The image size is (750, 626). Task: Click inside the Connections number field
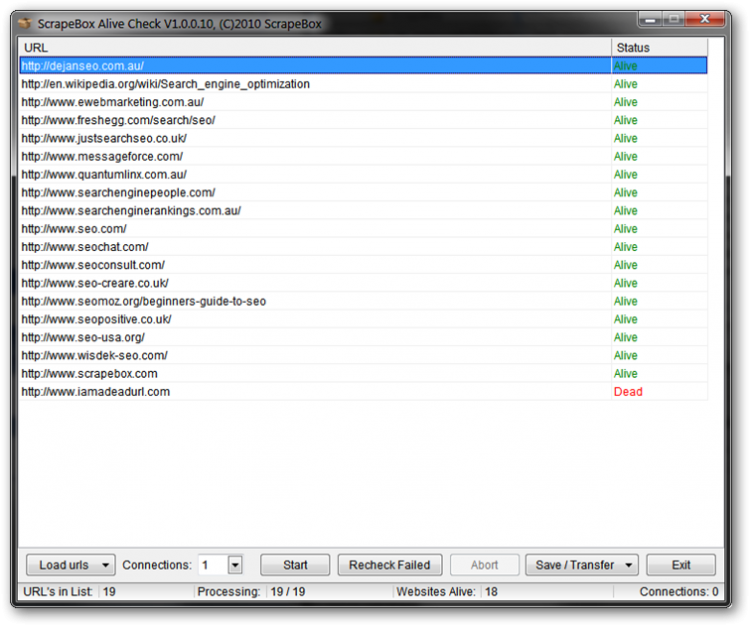pos(212,565)
